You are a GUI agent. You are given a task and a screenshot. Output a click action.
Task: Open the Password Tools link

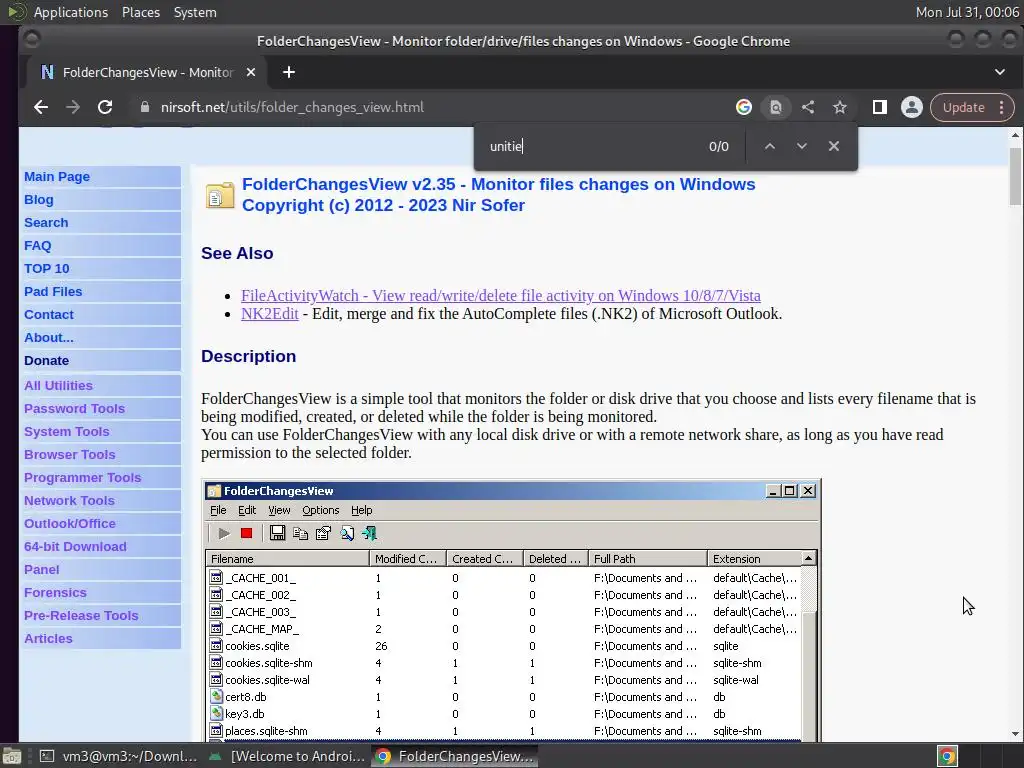[74, 408]
